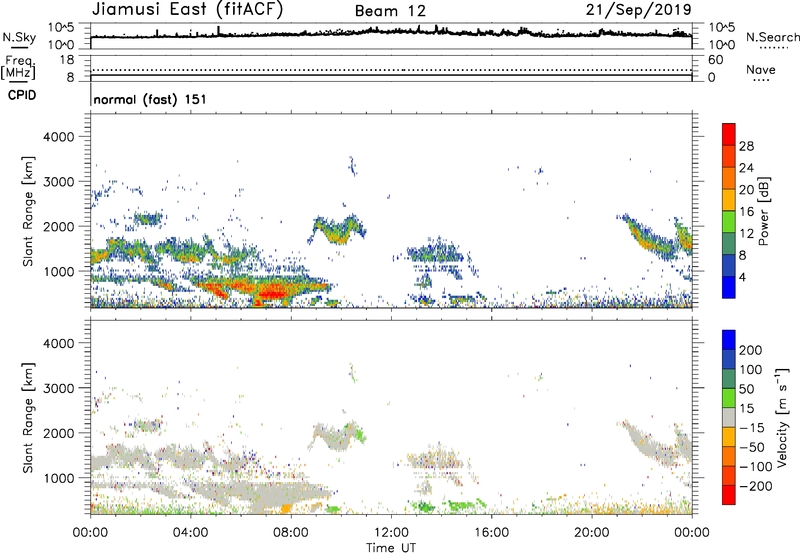Click the "50" Velocity color bar label
The image size is (800, 554).
[746, 389]
